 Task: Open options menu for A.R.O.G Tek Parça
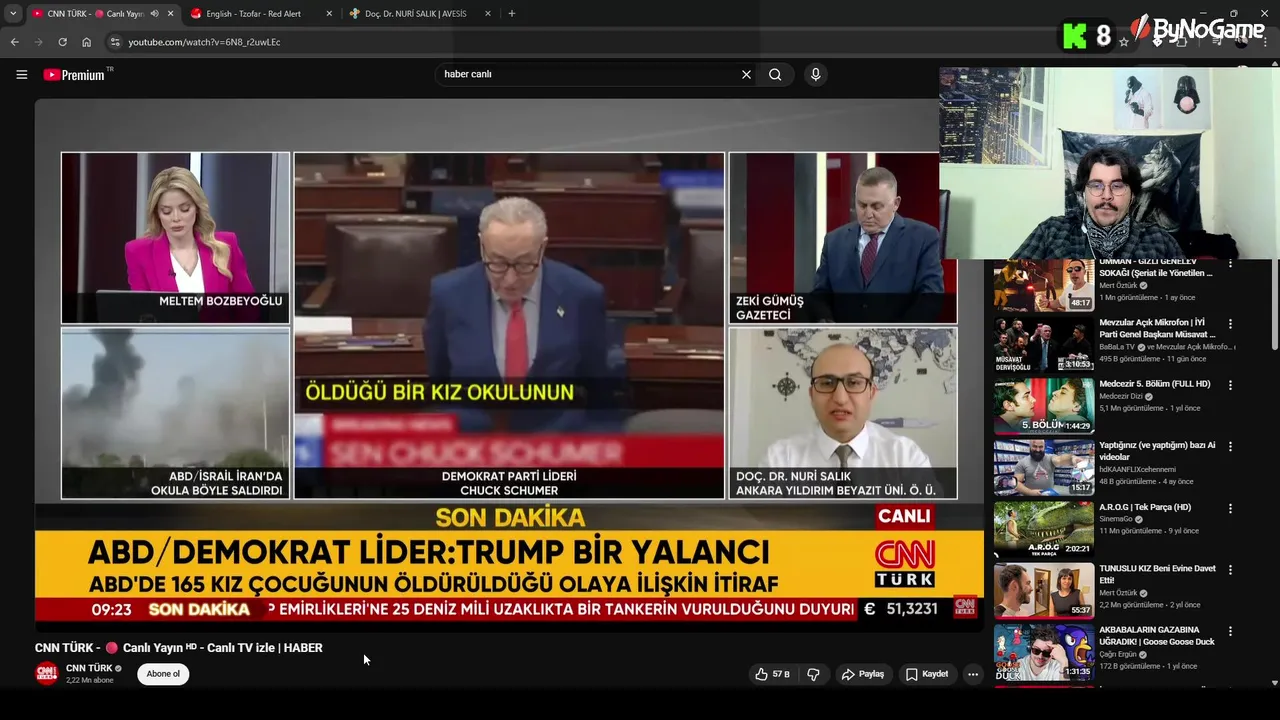coord(1230,508)
